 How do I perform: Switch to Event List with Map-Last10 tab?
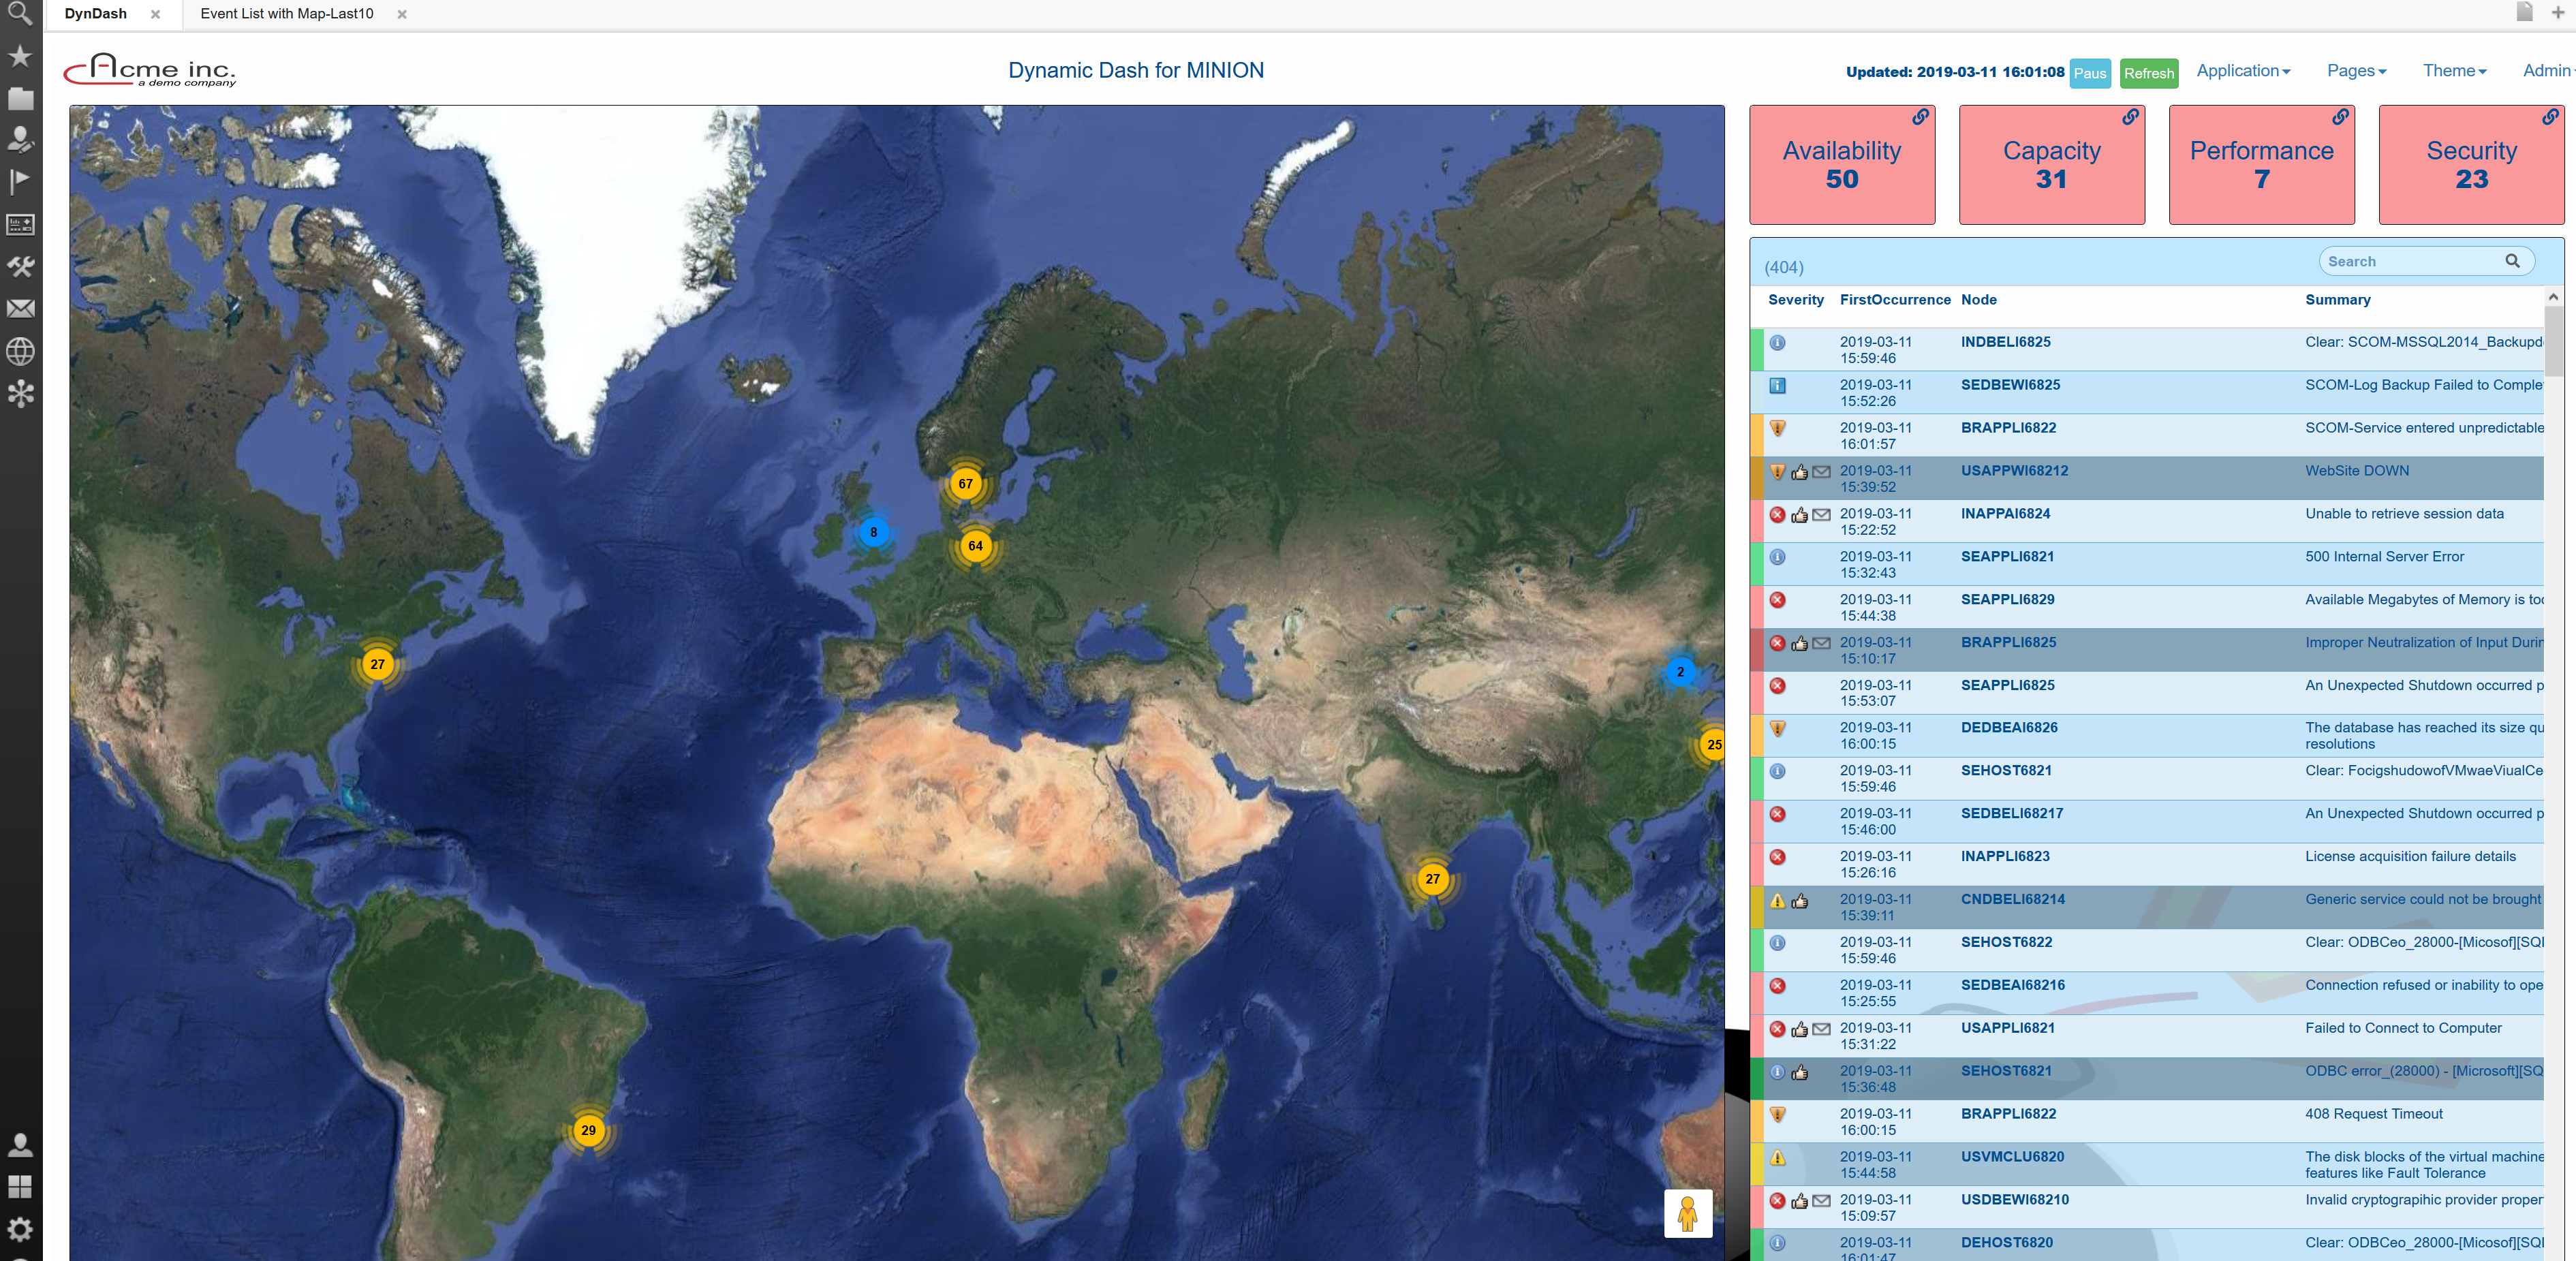point(287,14)
